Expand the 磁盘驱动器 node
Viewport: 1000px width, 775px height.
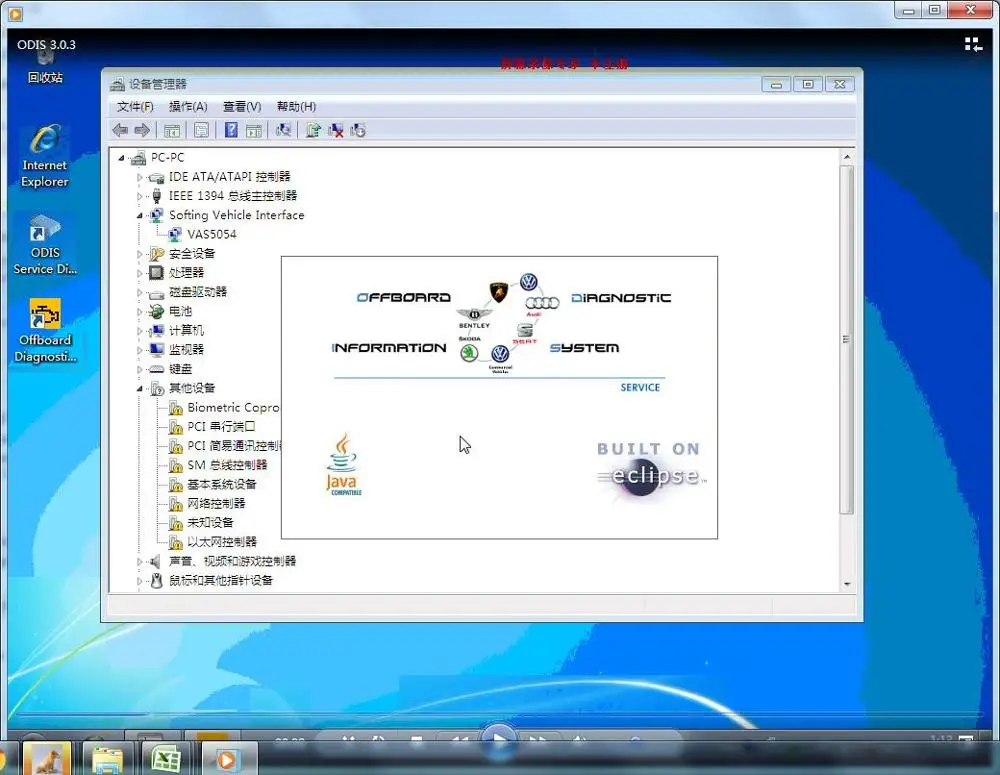[x=140, y=292]
